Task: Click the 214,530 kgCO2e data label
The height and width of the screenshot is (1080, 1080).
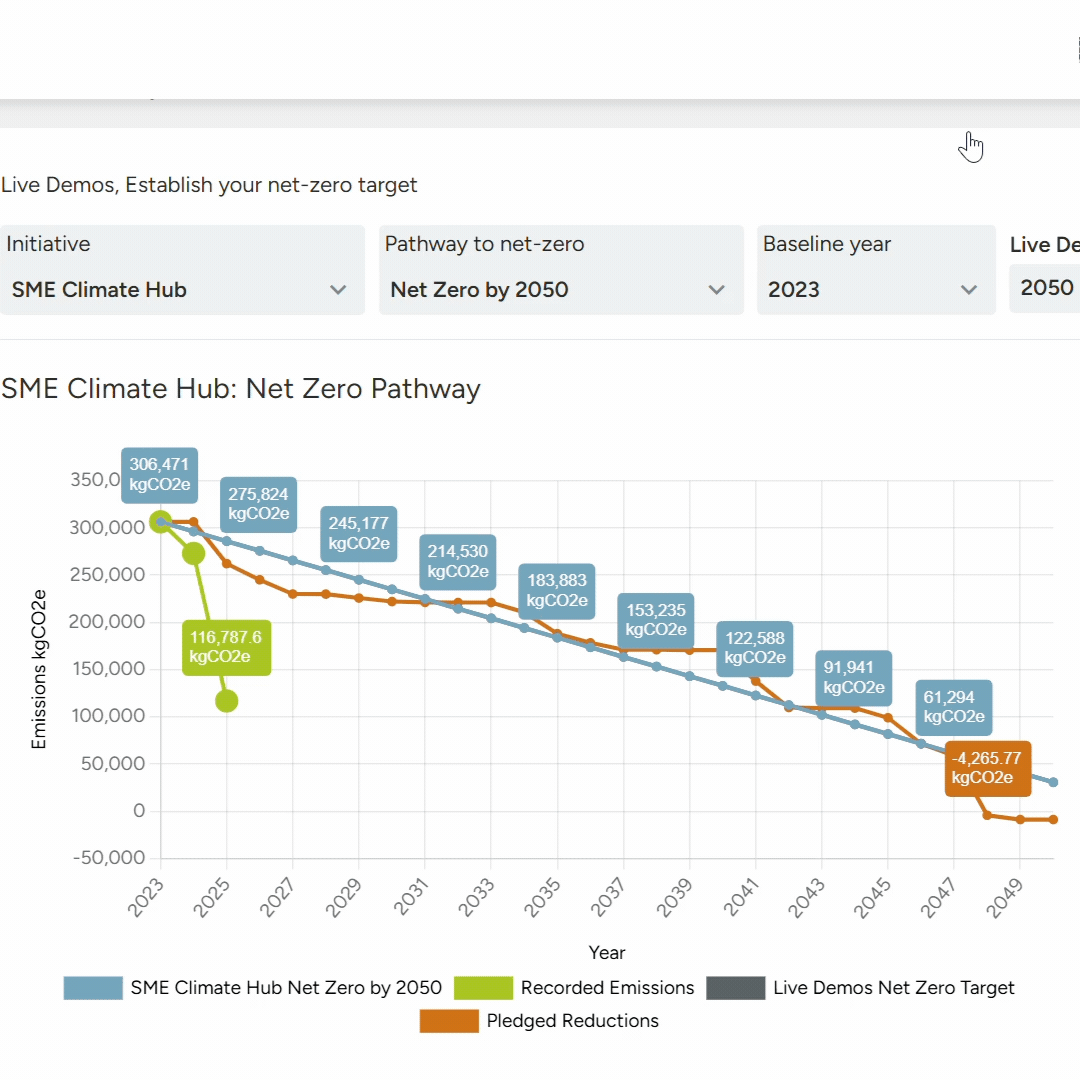Action: pos(457,562)
